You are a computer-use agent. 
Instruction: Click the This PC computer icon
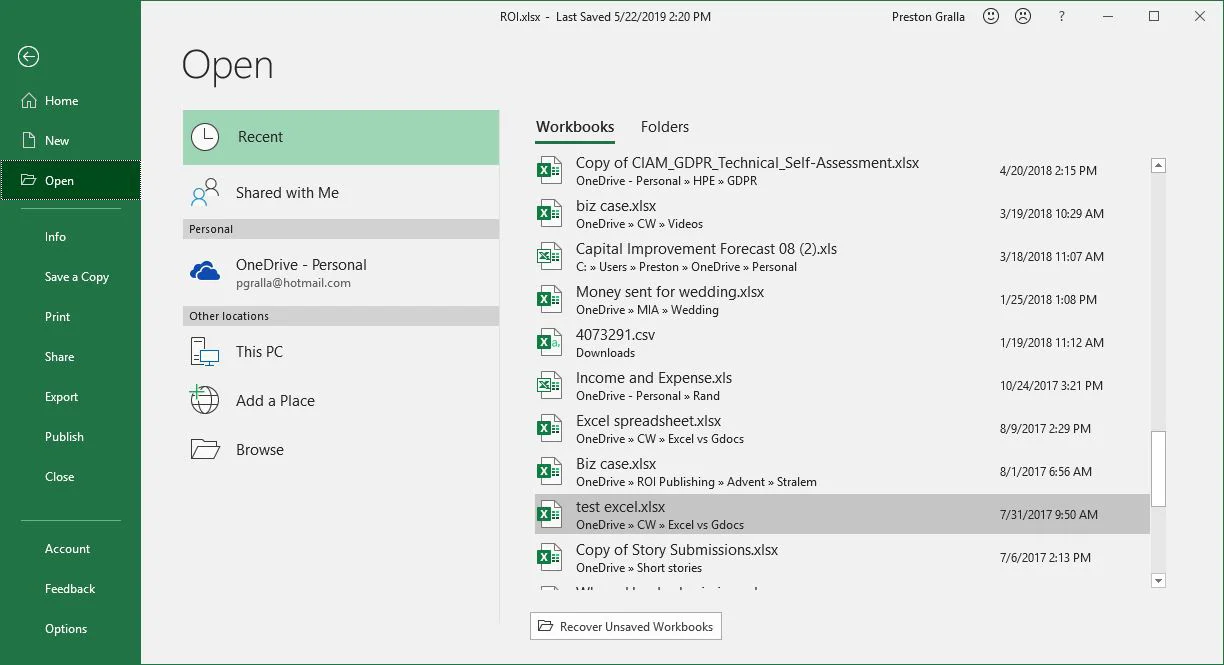point(205,352)
